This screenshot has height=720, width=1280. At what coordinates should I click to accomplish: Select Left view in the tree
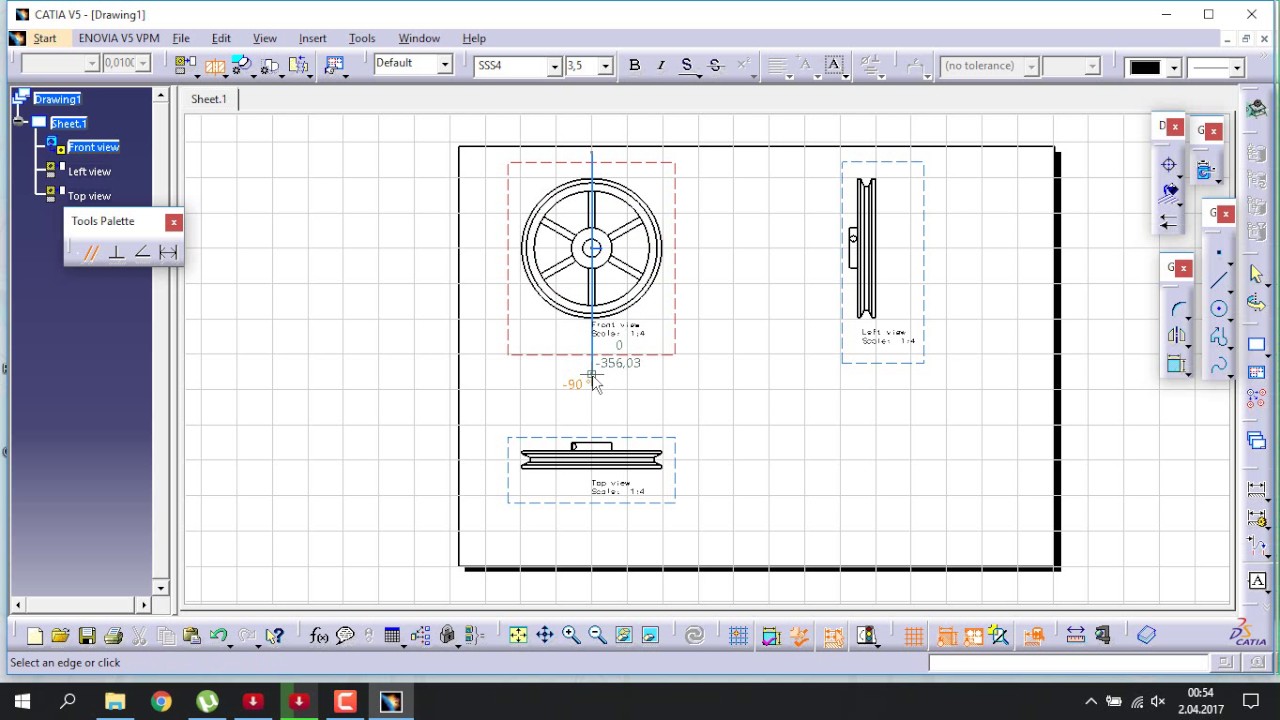[x=89, y=172]
